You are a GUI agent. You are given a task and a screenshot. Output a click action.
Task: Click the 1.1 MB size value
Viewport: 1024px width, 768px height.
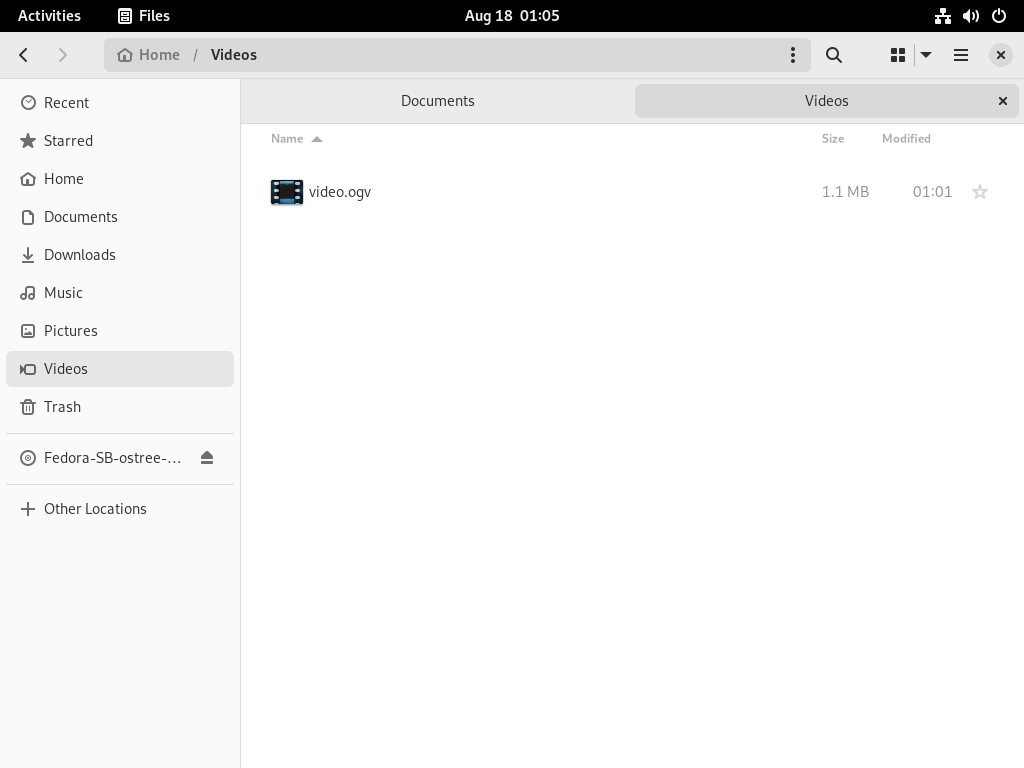[845, 191]
